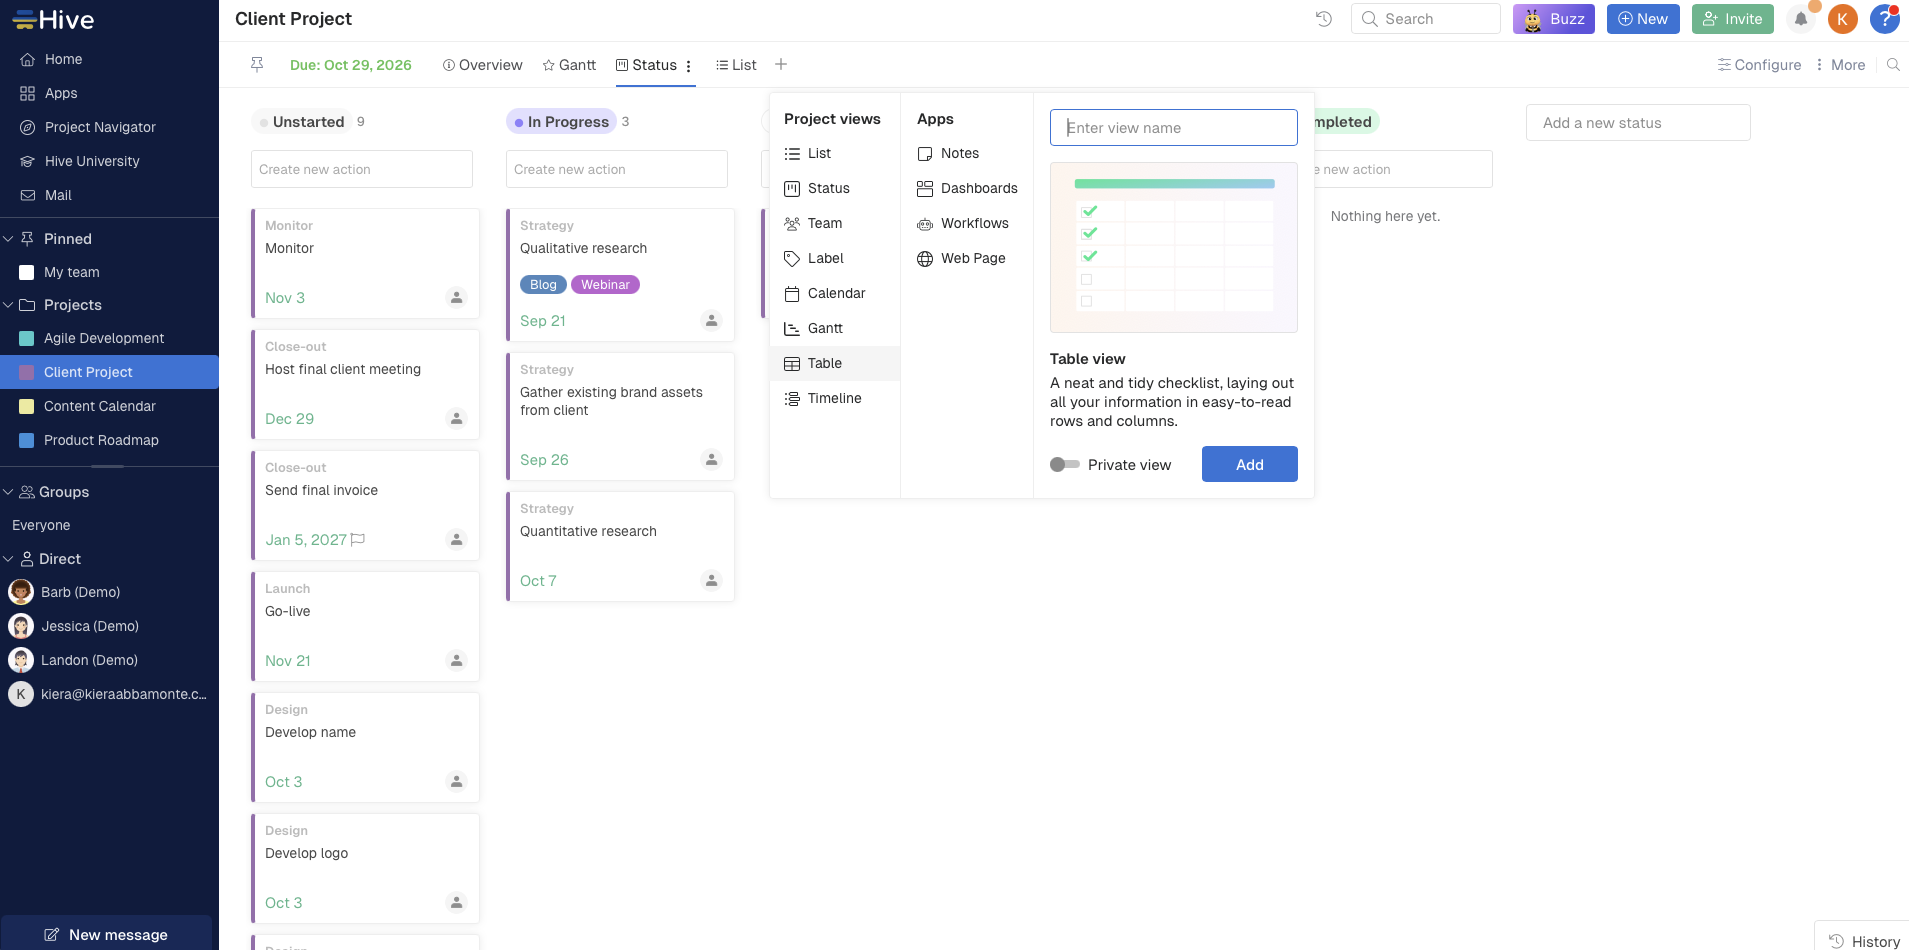Open the More menu
The width and height of the screenshot is (1909, 950).
[x=1840, y=65]
